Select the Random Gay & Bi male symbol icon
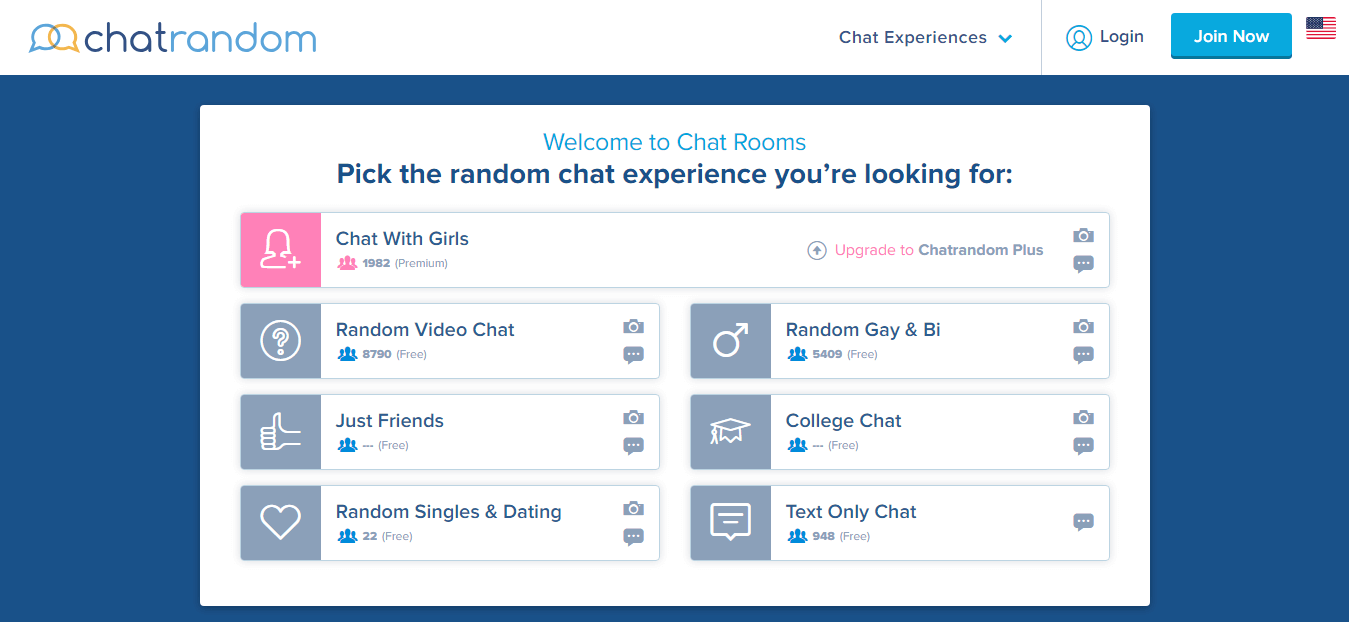The width and height of the screenshot is (1349, 622). pos(730,341)
